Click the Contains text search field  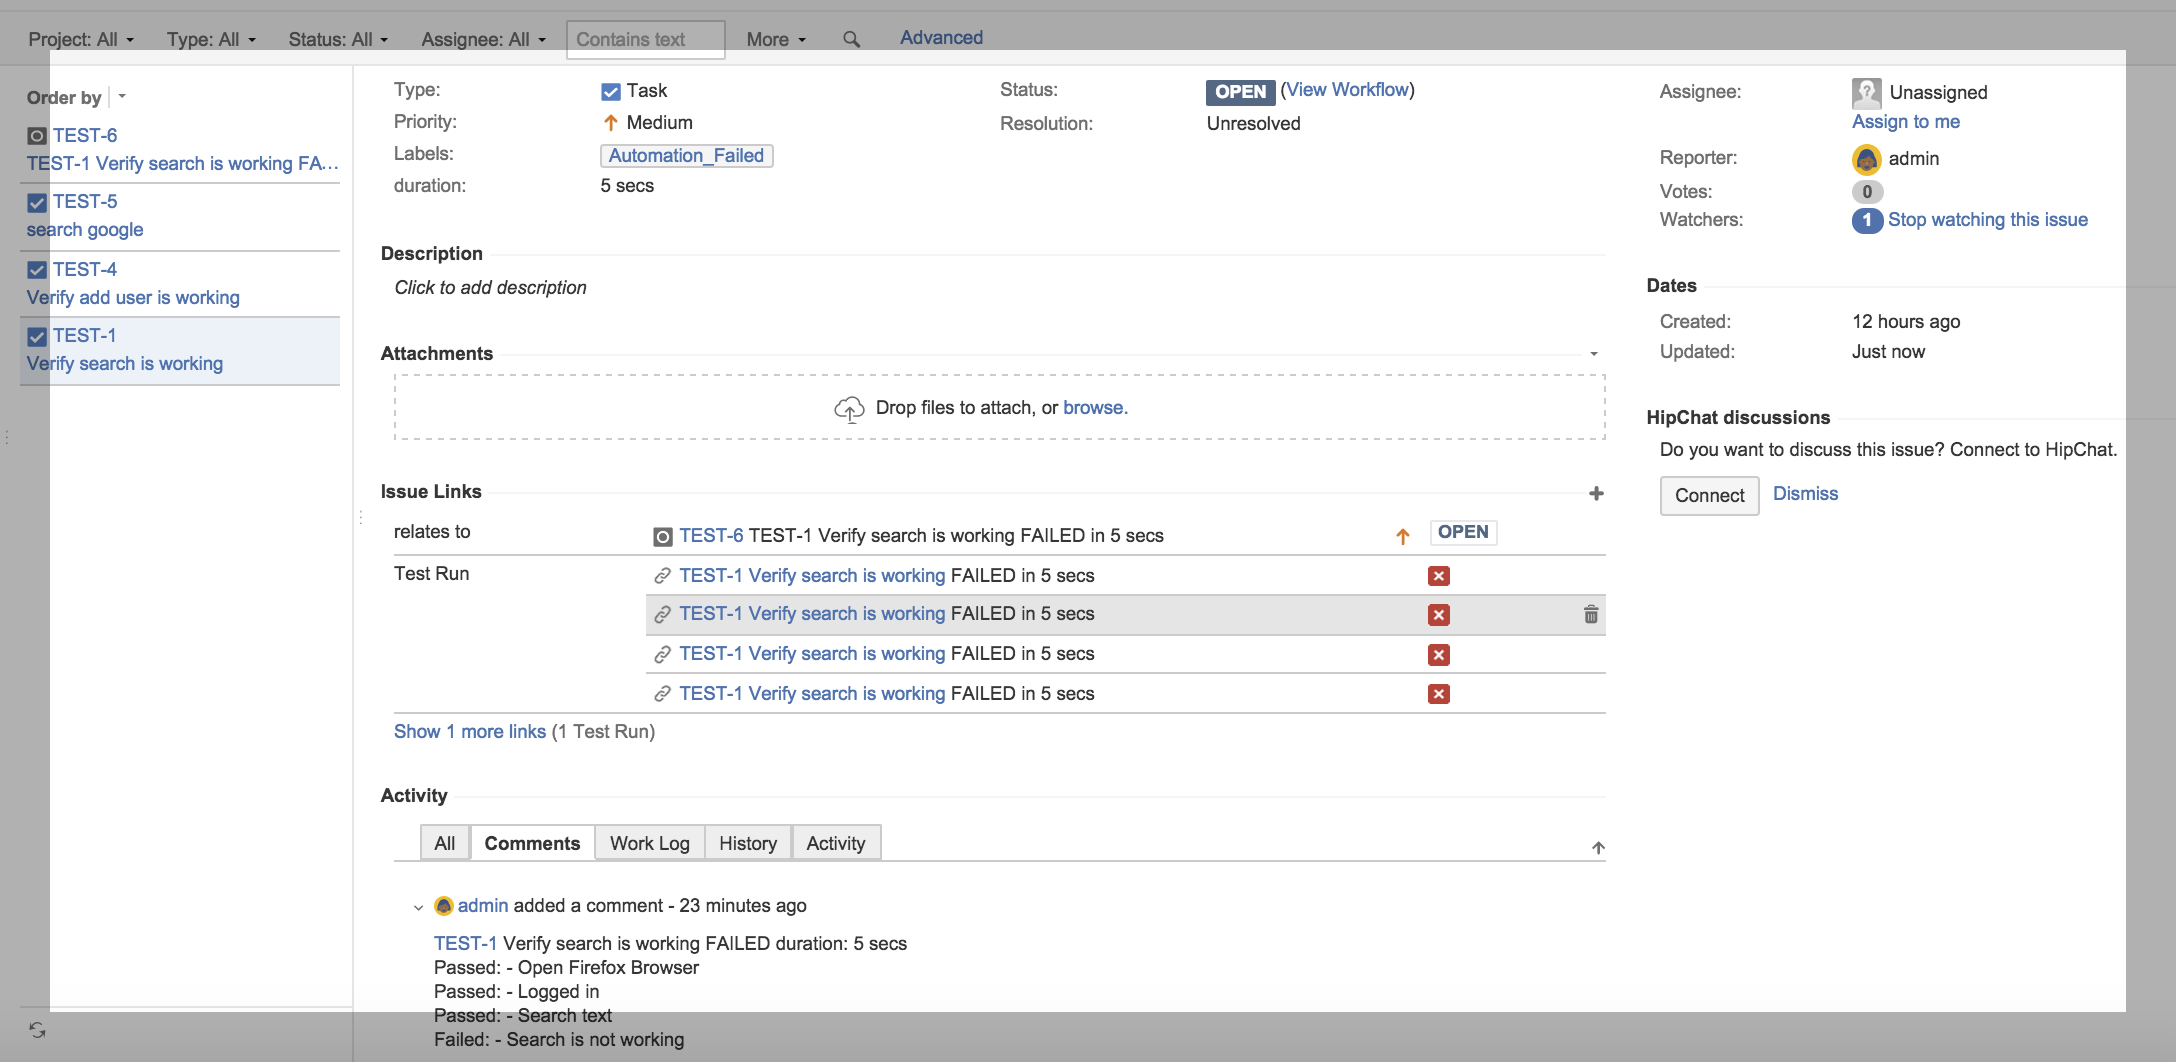tap(646, 40)
